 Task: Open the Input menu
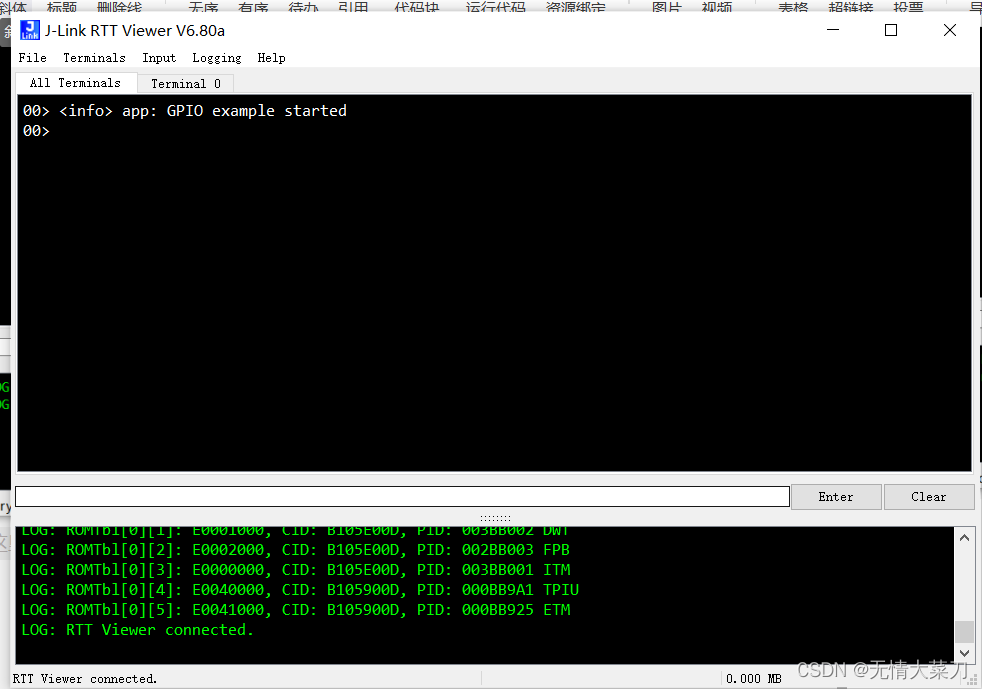pyautogui.click(x=159, y=58)
